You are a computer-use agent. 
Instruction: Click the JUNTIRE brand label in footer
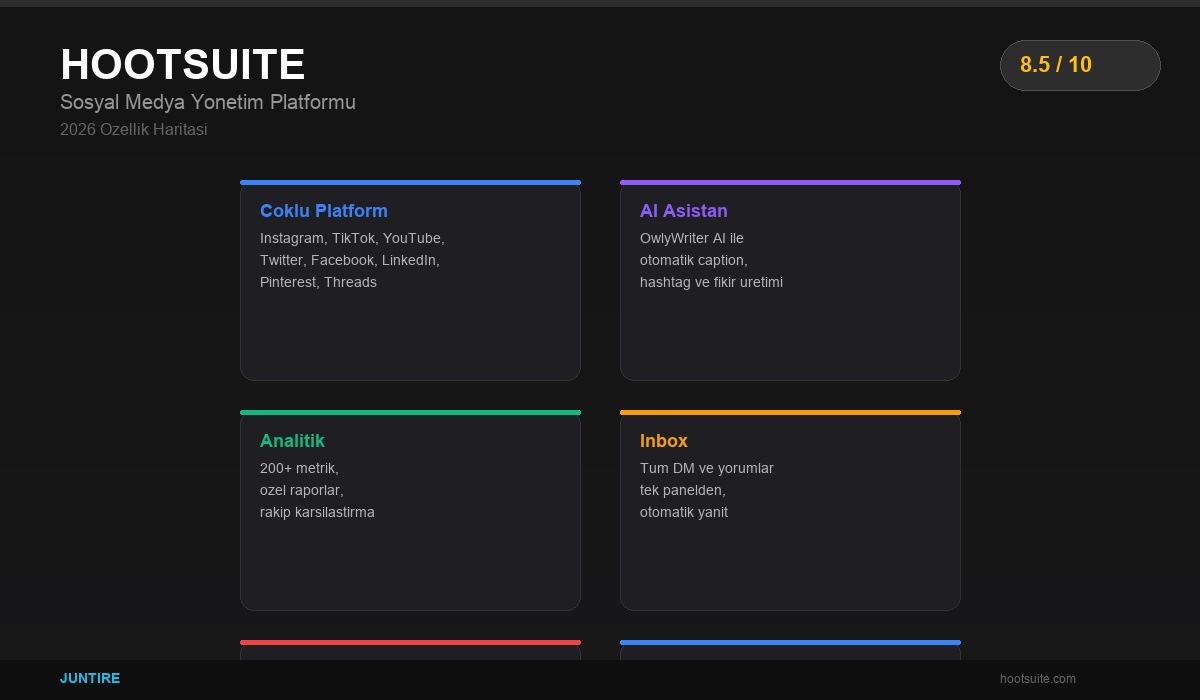pos(90,678)
